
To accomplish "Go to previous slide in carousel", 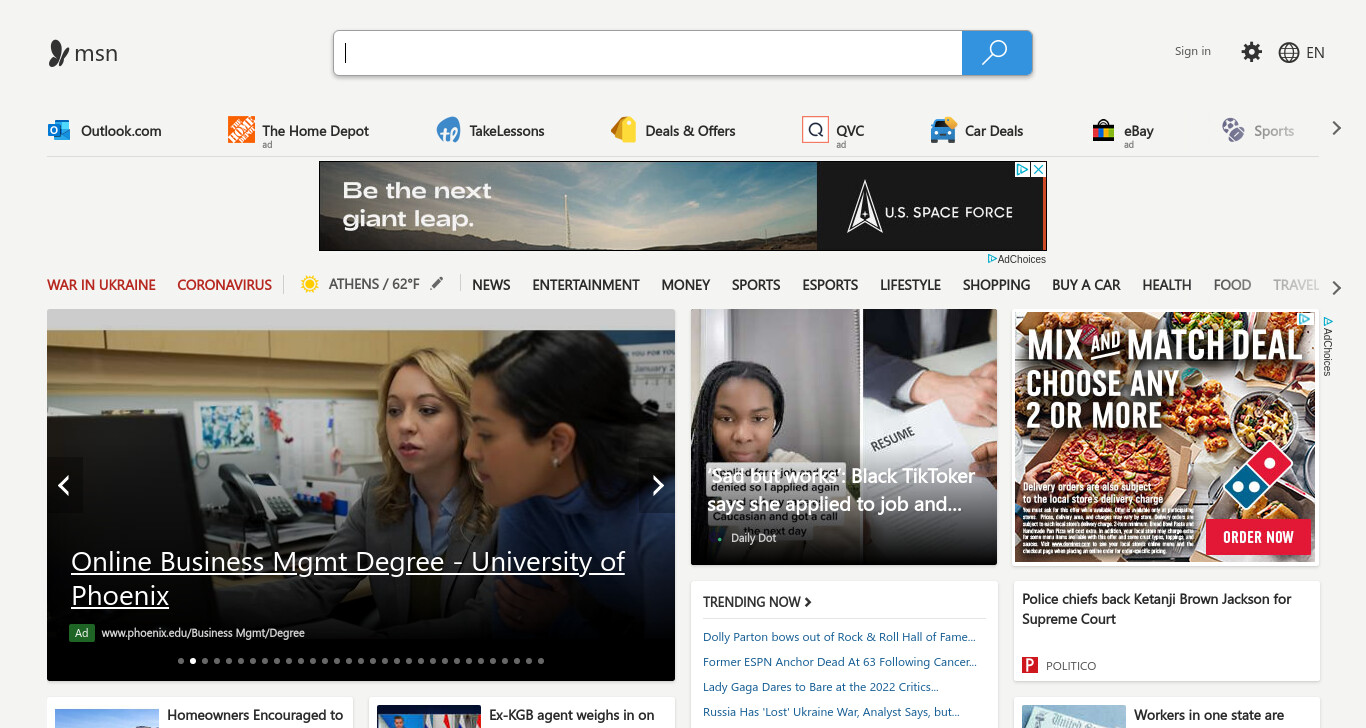I will click(x=64, y=486).
